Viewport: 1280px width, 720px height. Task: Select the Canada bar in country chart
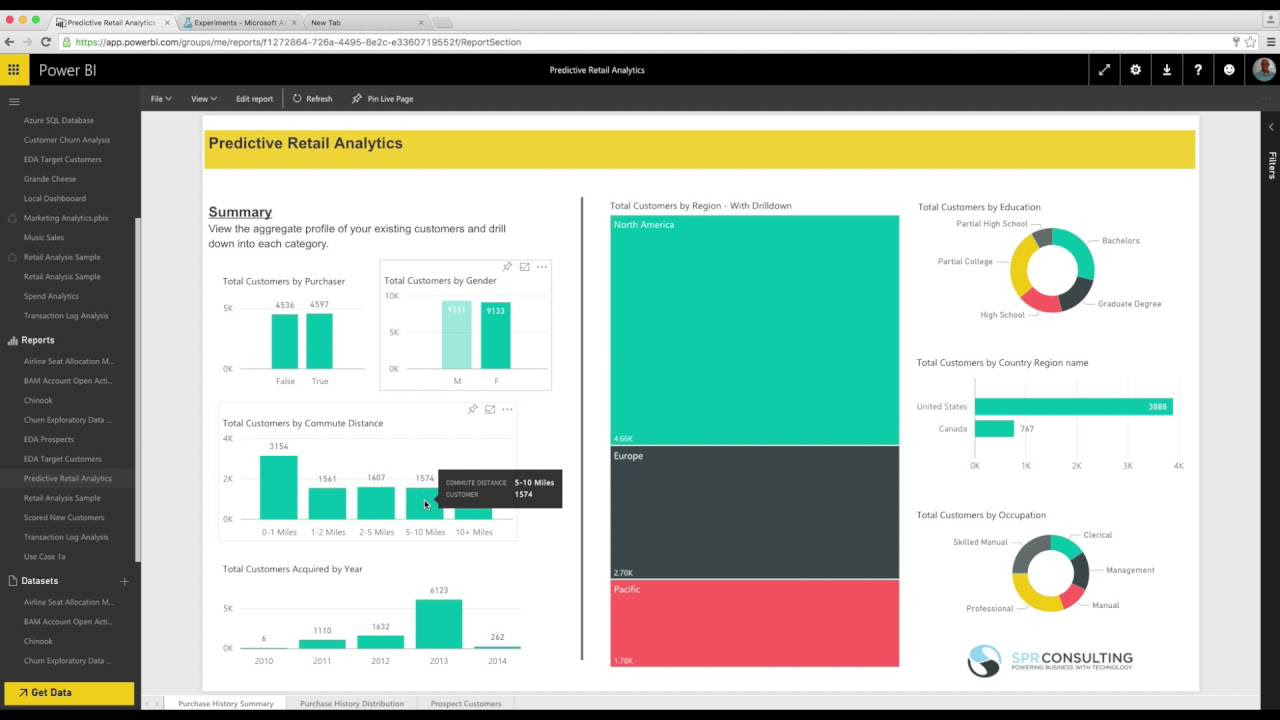point(994,428)
